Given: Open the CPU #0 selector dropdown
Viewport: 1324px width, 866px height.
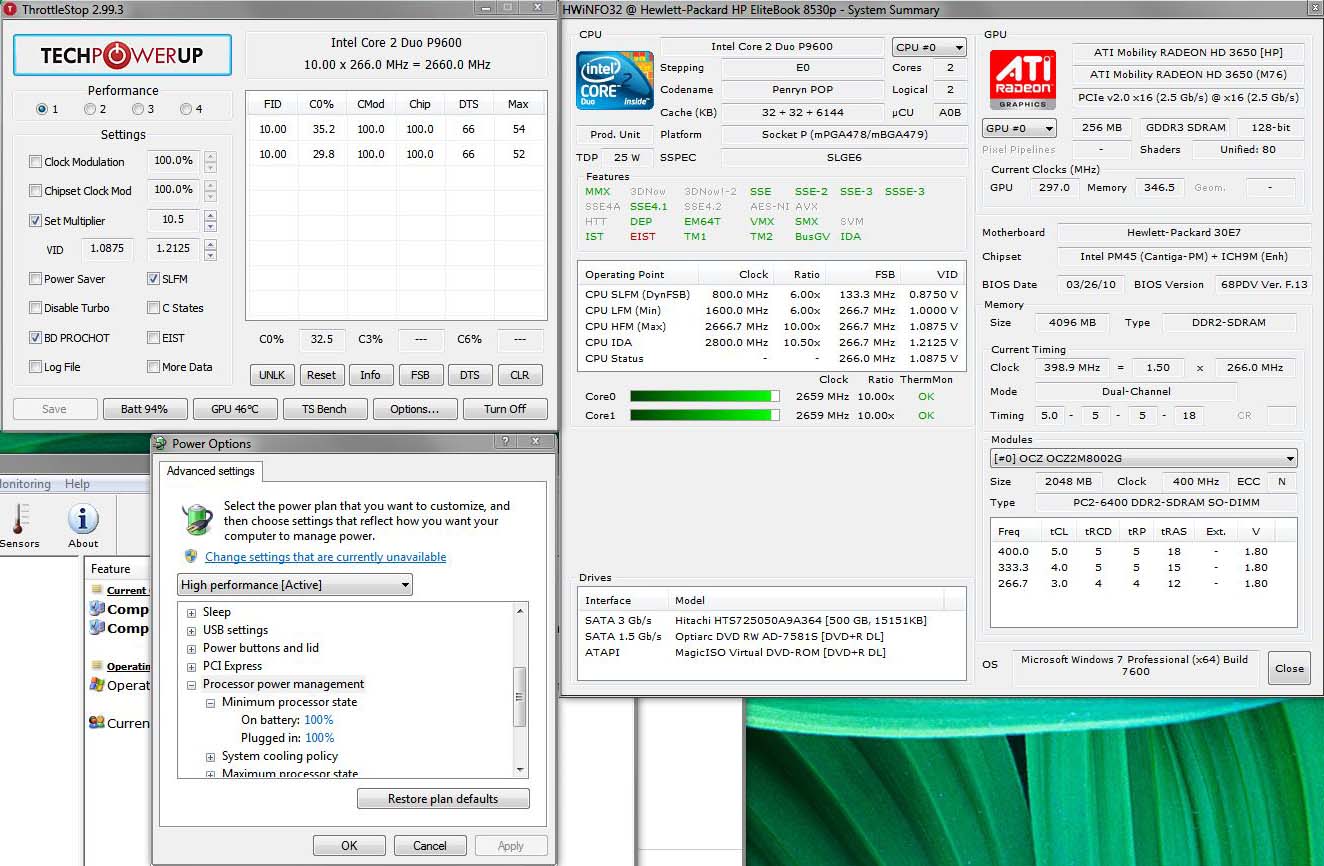Looking at the screenshot, I should tap(929, 47).
